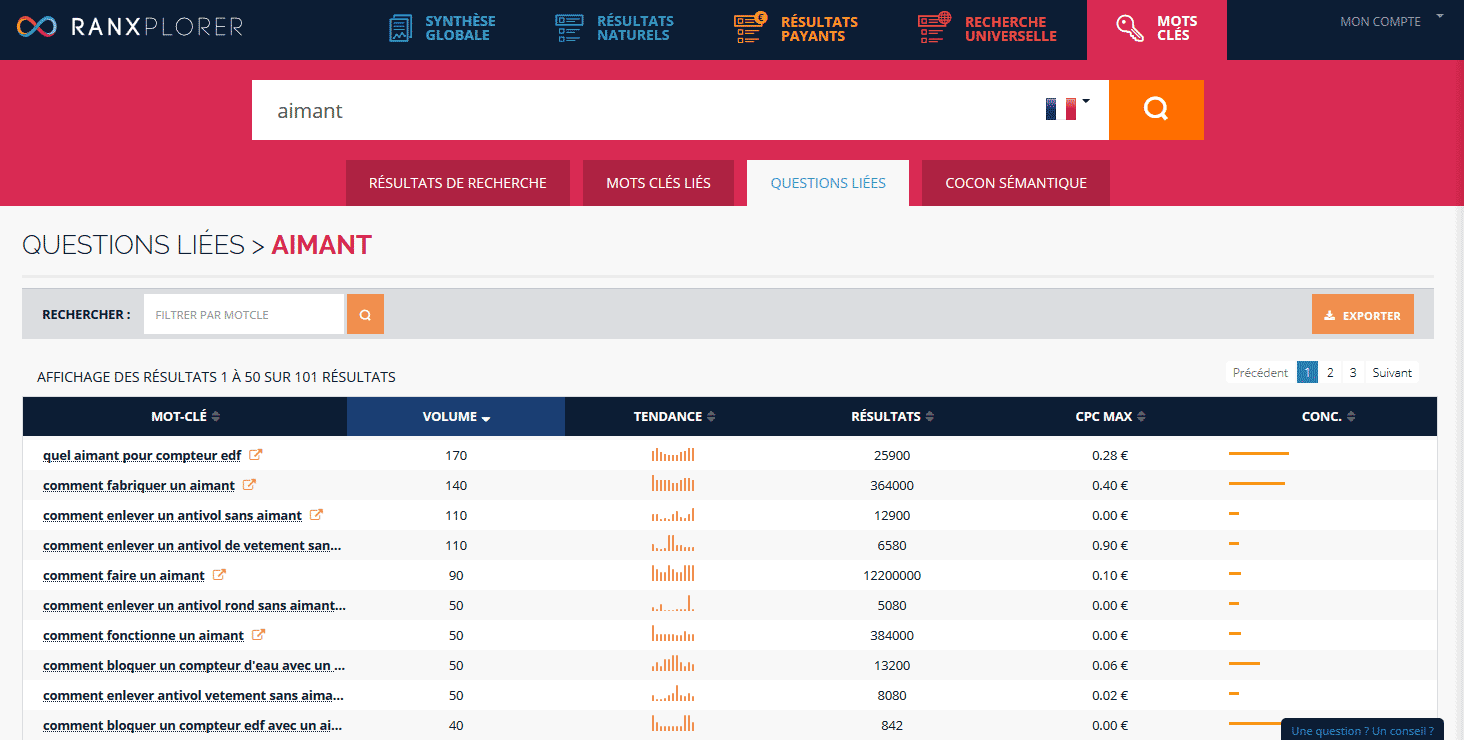1464x740 pixels.
Task: Open the country flag dropdown arrow
Action: tap(1086, 101)
